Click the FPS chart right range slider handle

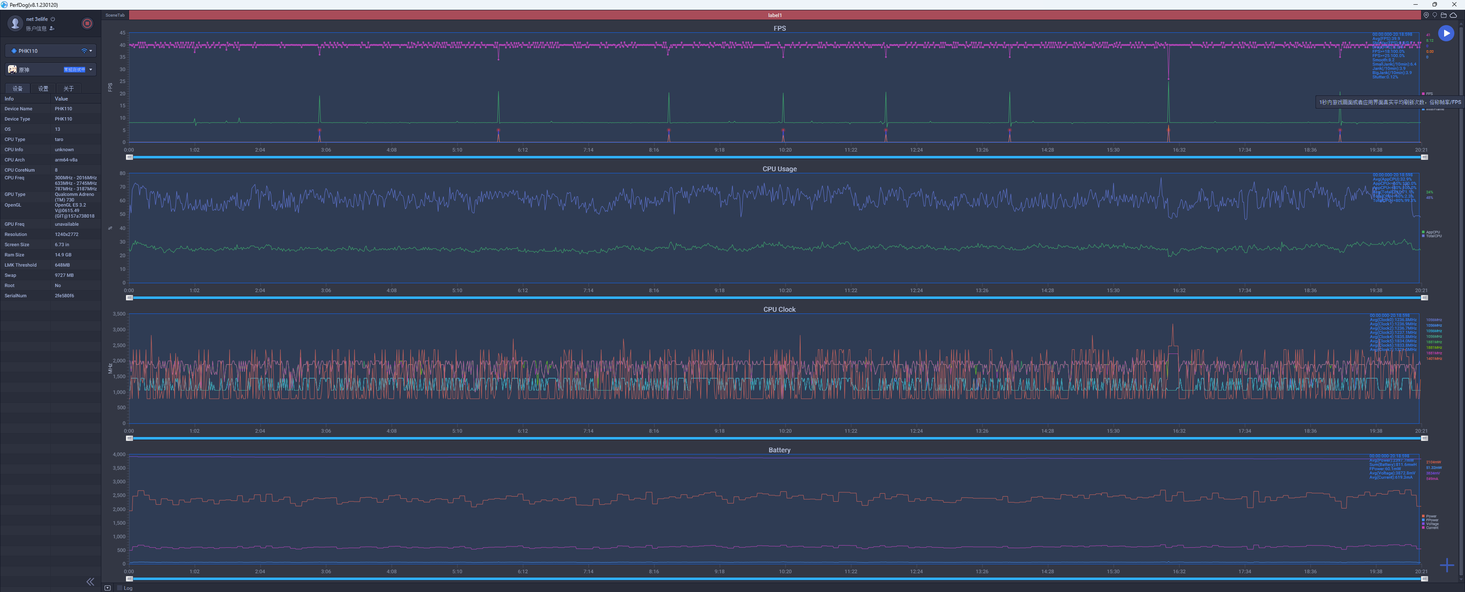coord(1425,157)
